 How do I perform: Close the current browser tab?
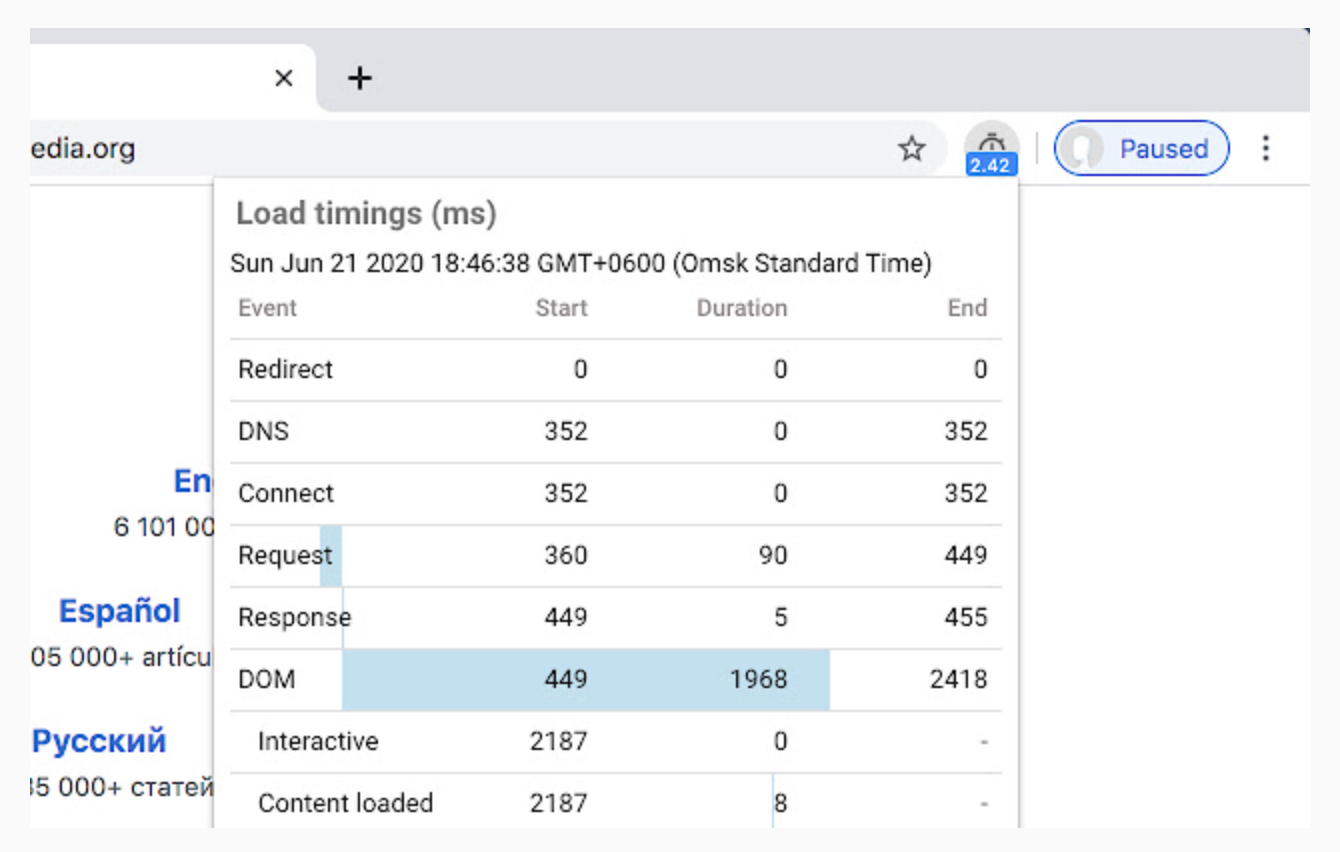pos(284,78)
